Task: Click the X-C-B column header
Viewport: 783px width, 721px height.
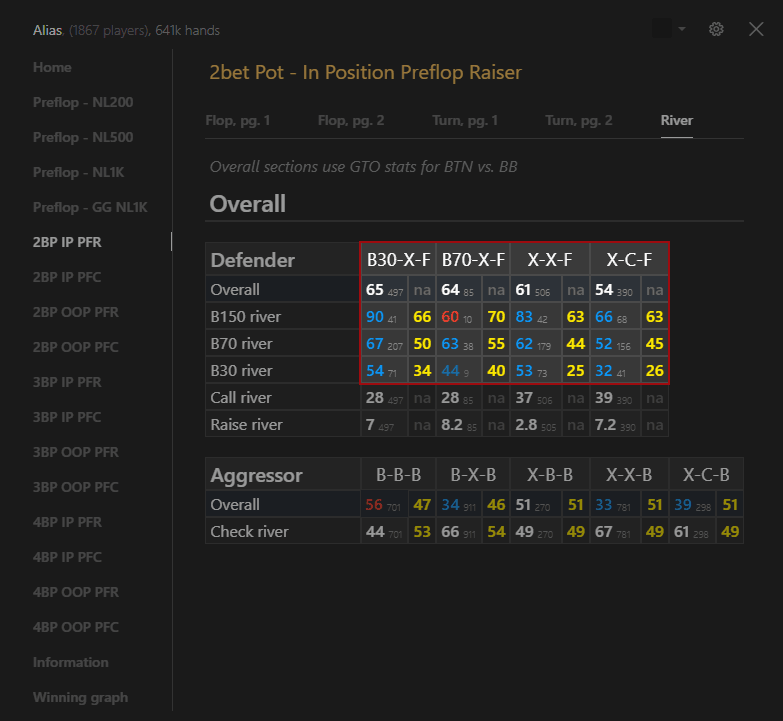Action: pyautogui.click(x=706, y=474)
